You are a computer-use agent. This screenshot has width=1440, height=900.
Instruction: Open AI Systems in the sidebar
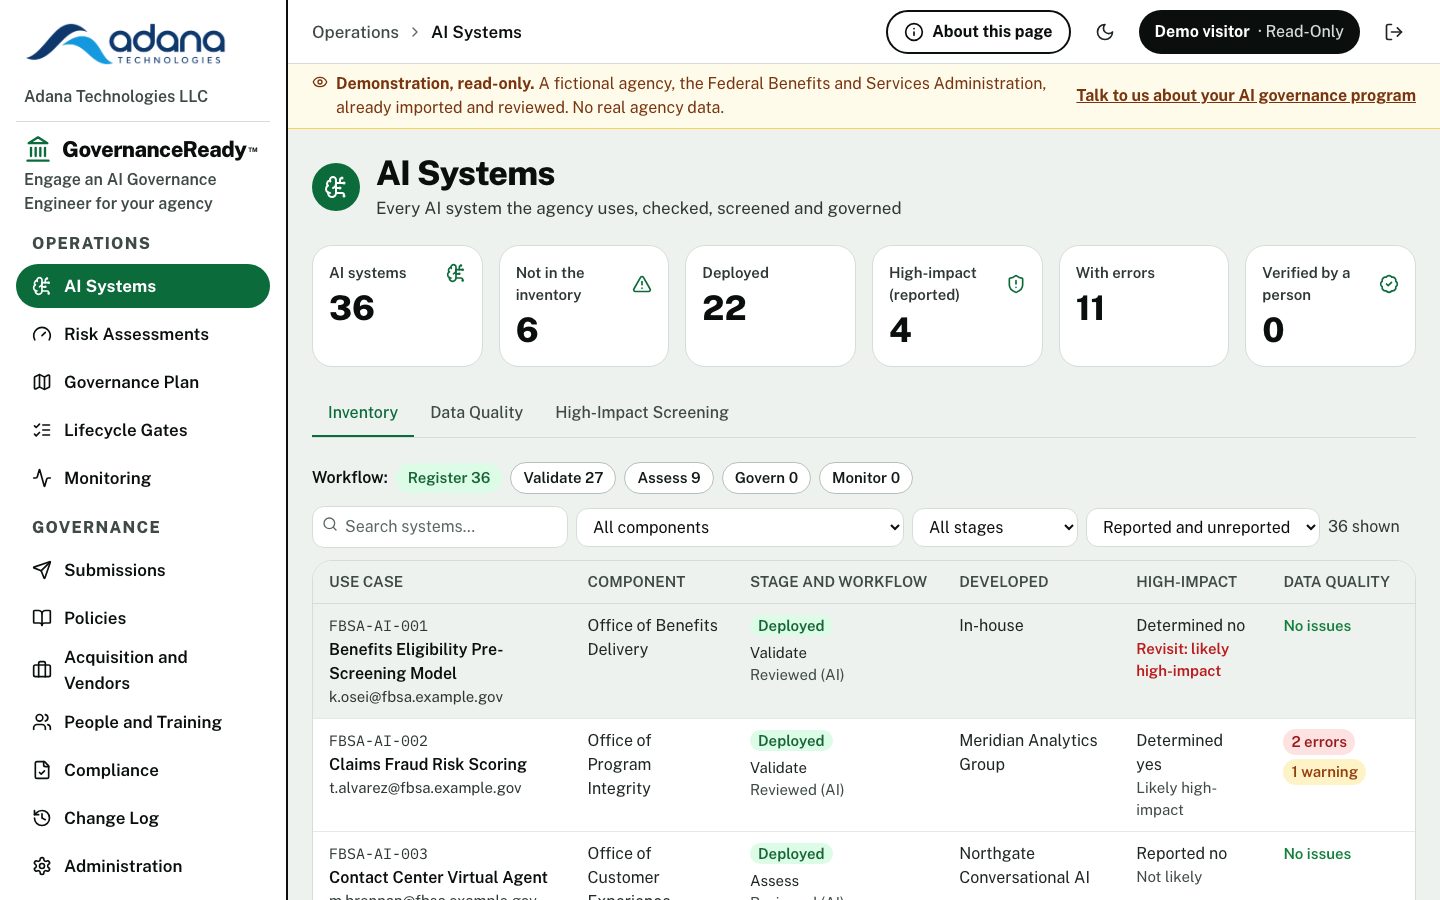coord(143,286)
